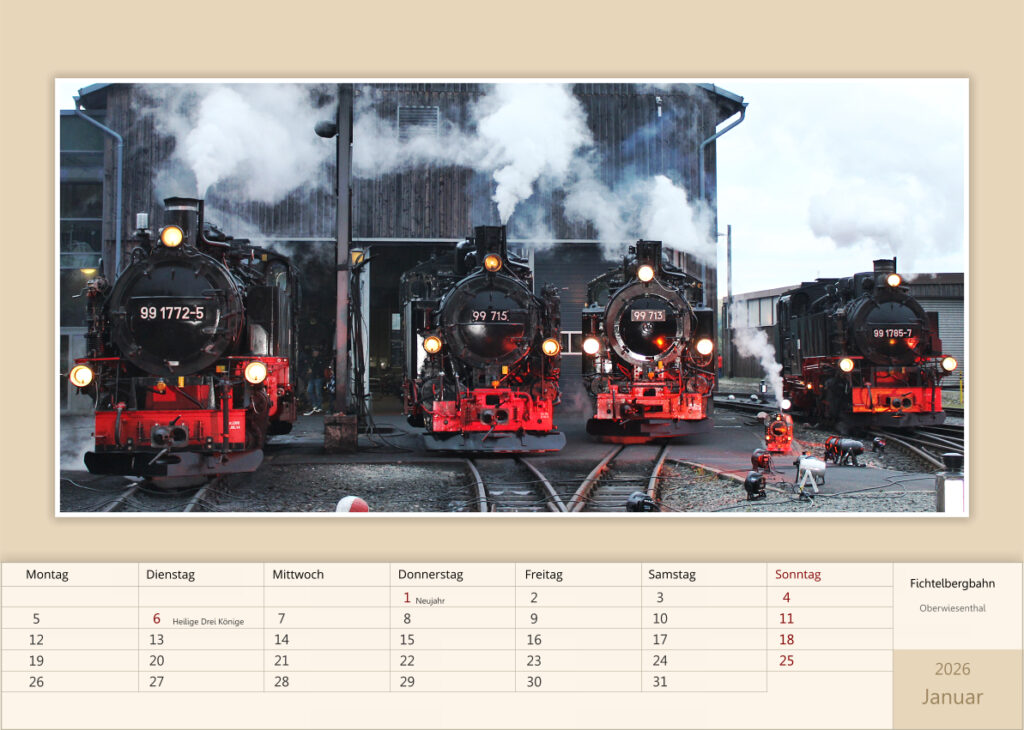The height and width of the screenshot is (730, 1024).
Task: Click Friday date 16
Action: point(534,640)
